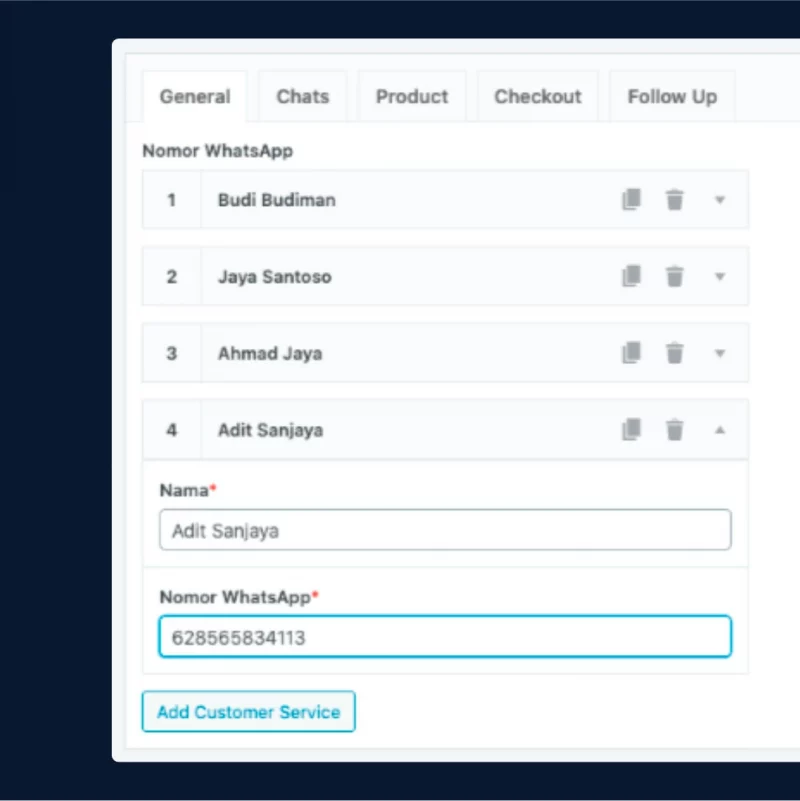Click the Nomor WhatsApp number field
Viewport: 800px width, 801px height.
(445, 637)
